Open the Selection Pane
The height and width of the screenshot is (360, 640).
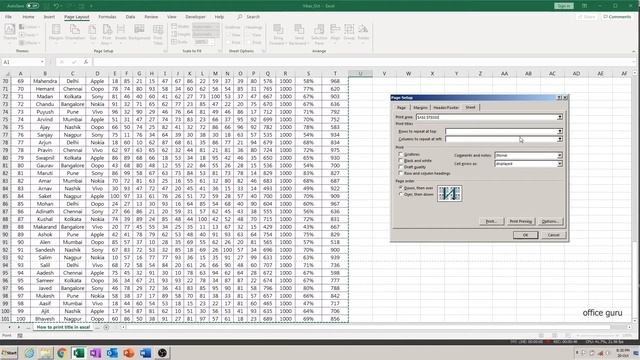(x=319, y=33)
